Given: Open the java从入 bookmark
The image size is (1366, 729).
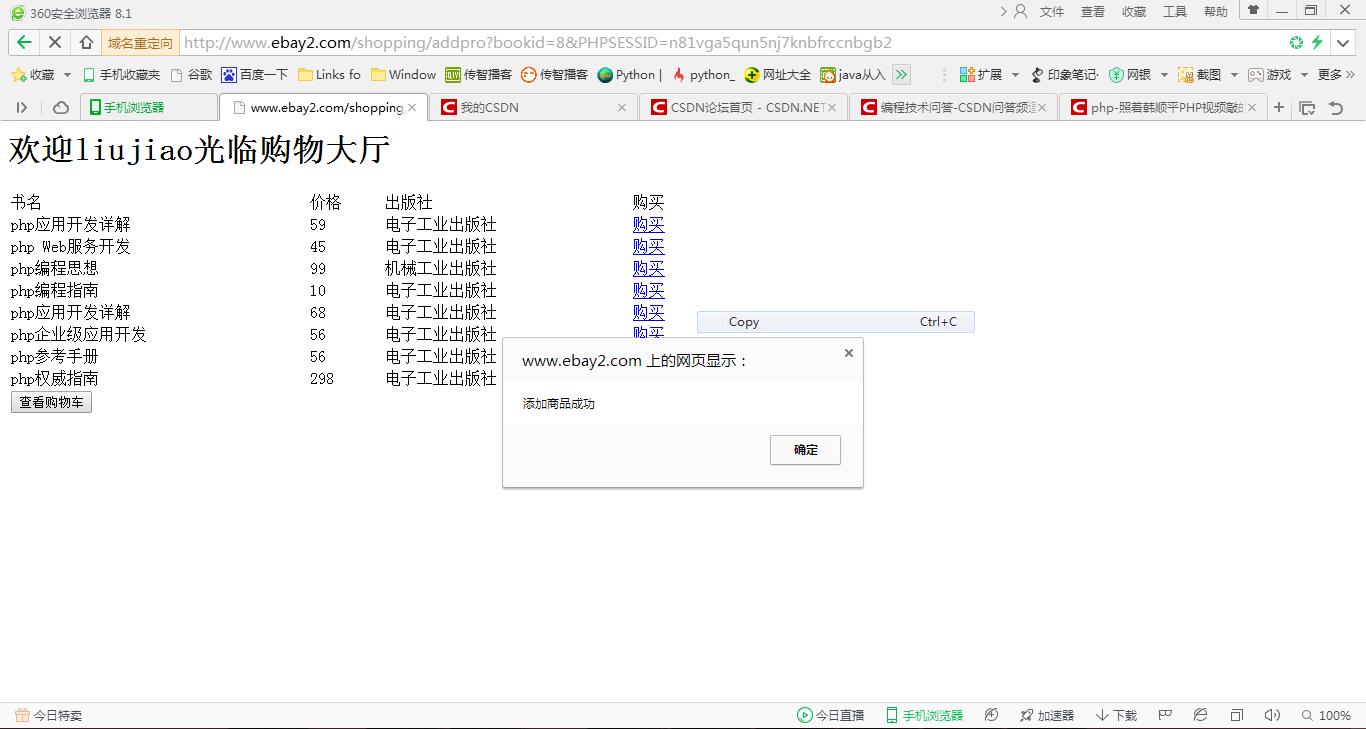Looking at the screenshot, I should coord(853,75).
